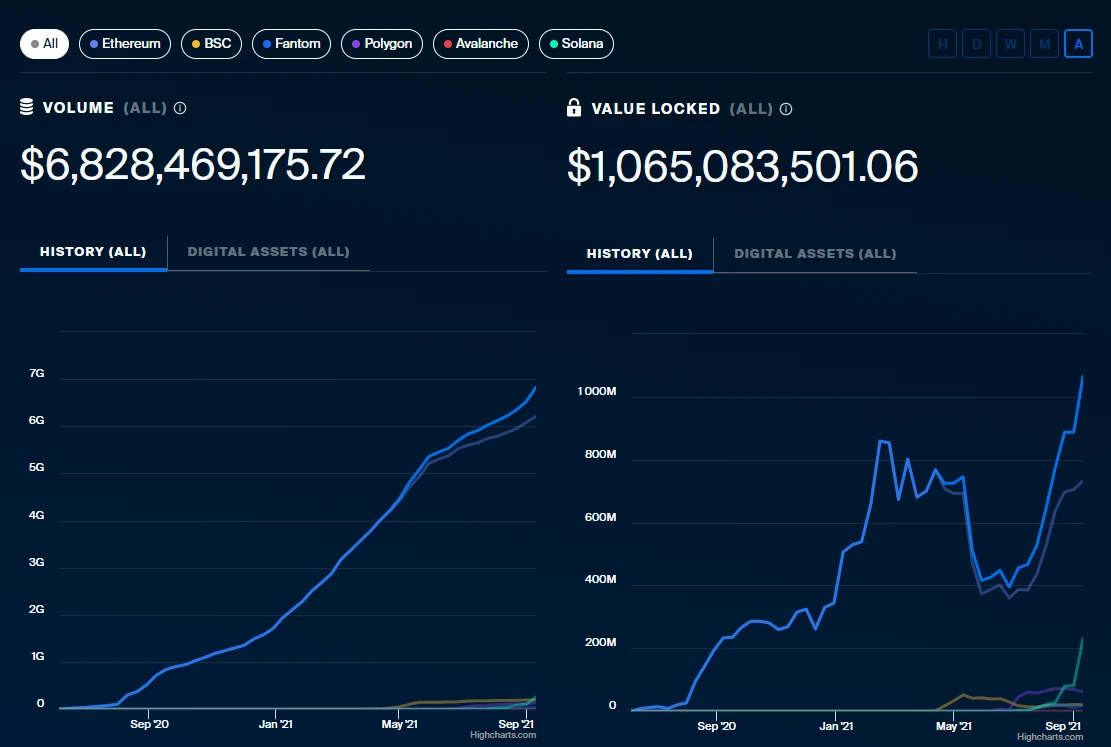
Task: Filter charts by BSC
Action: pyautogui.click(x=211, y=44)
